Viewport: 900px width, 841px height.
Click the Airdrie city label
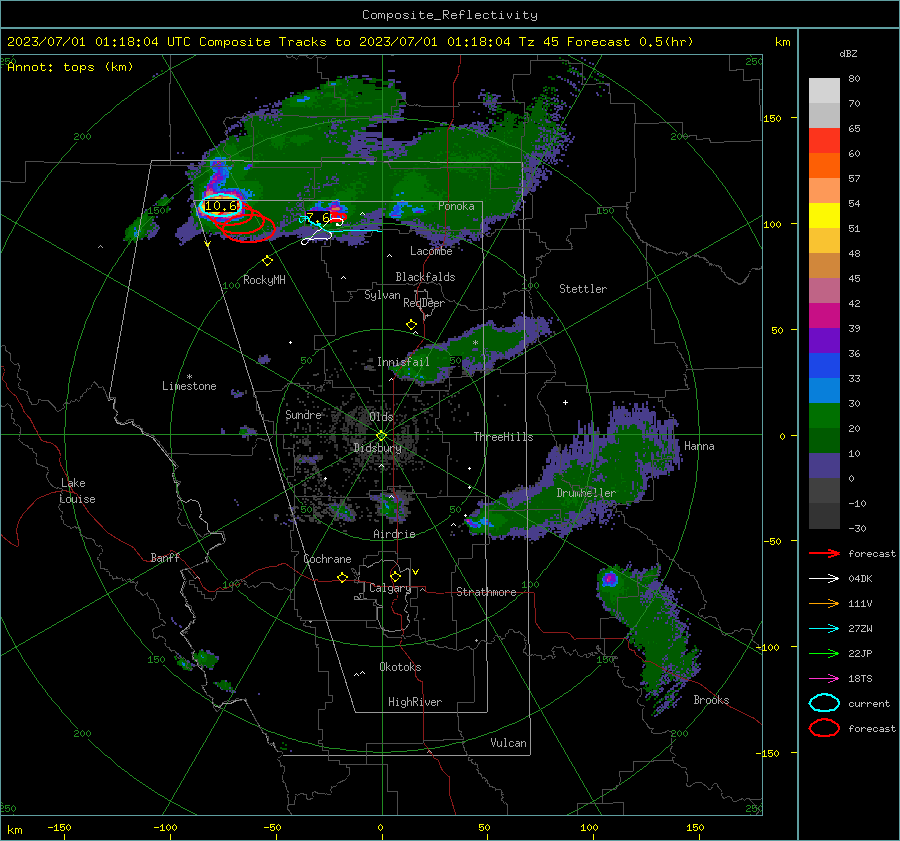click(394, 534)
